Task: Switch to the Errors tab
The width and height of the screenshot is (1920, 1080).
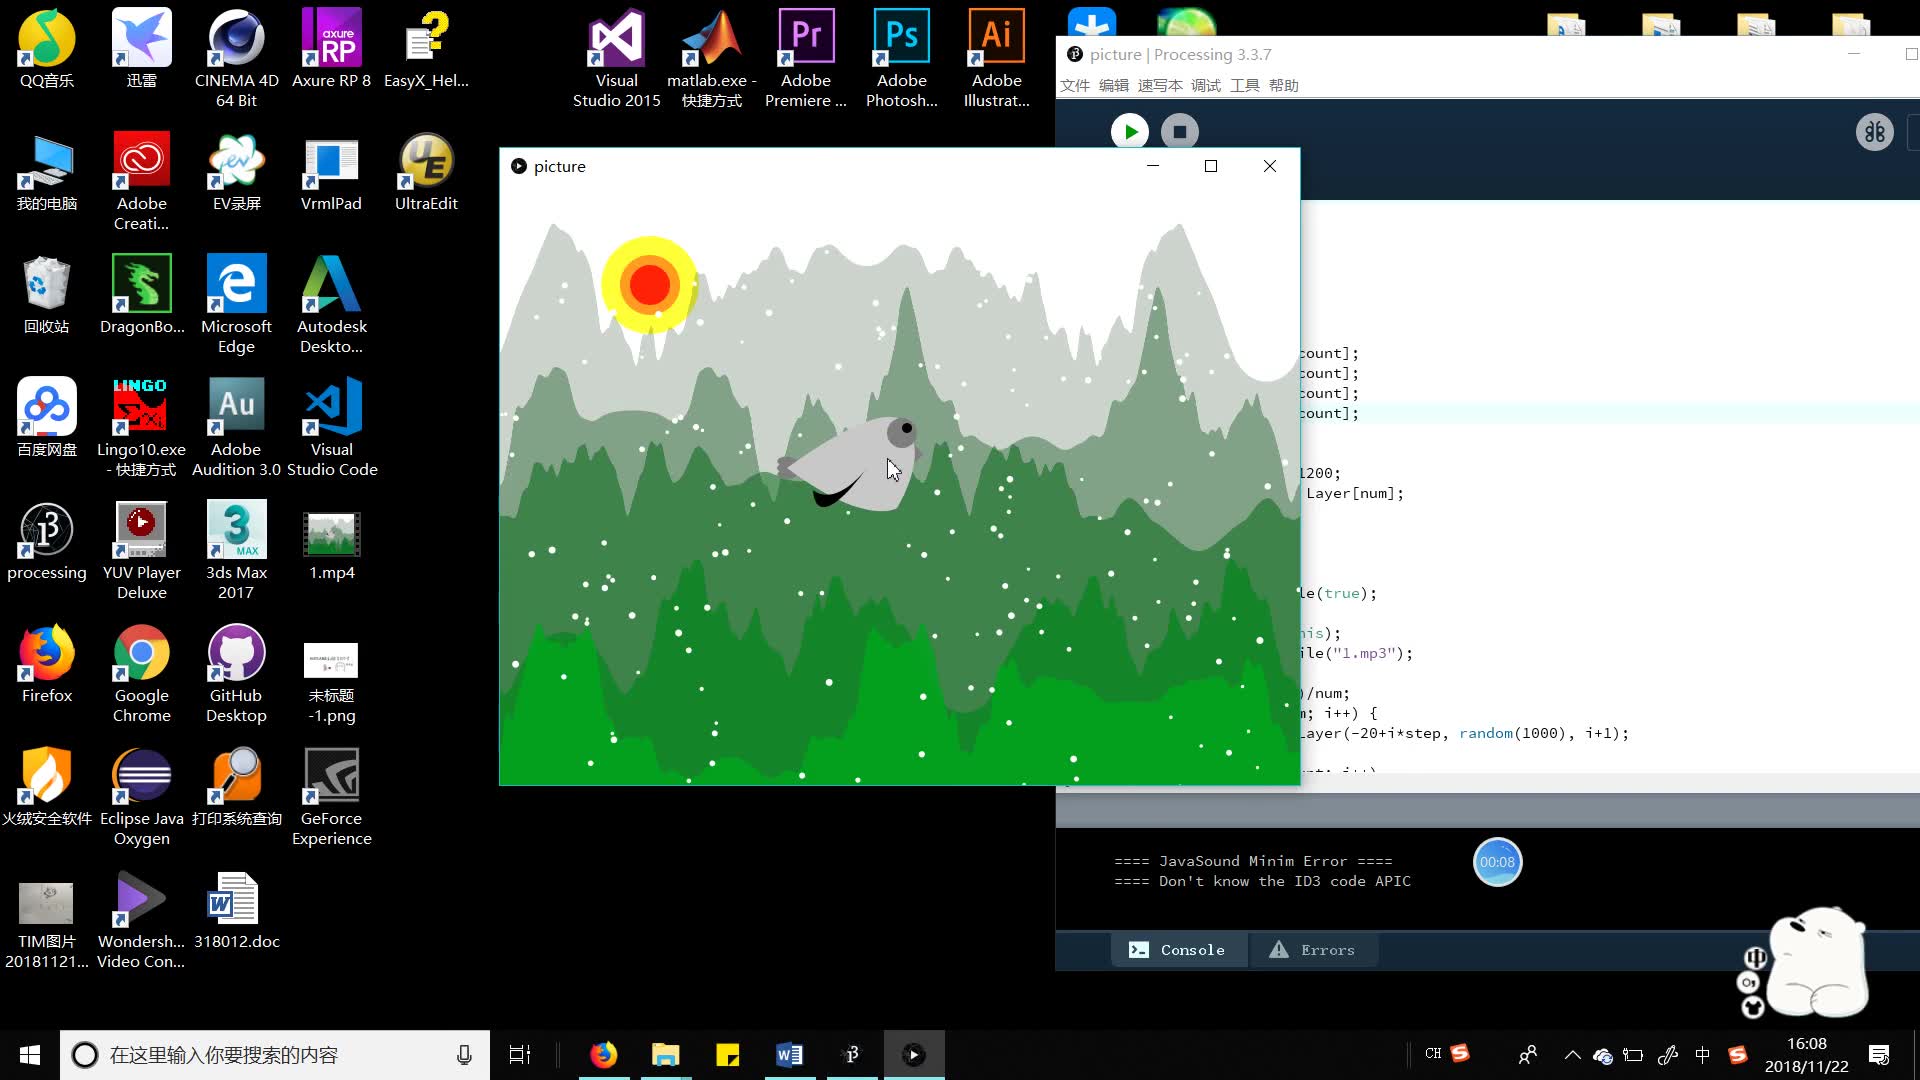Action: (1312, 950)
